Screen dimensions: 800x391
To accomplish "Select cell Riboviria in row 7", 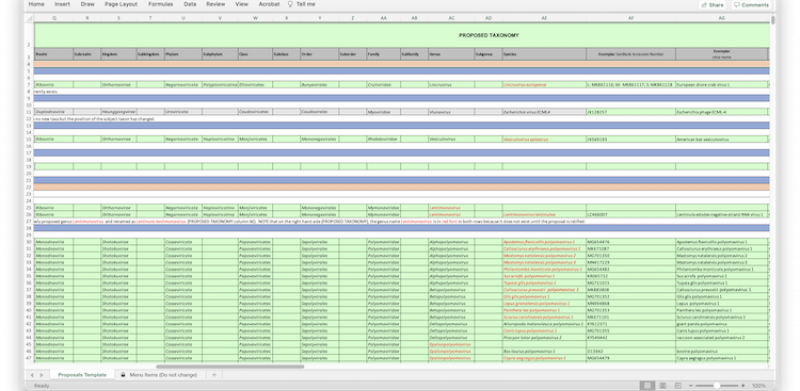I will 54,85.
